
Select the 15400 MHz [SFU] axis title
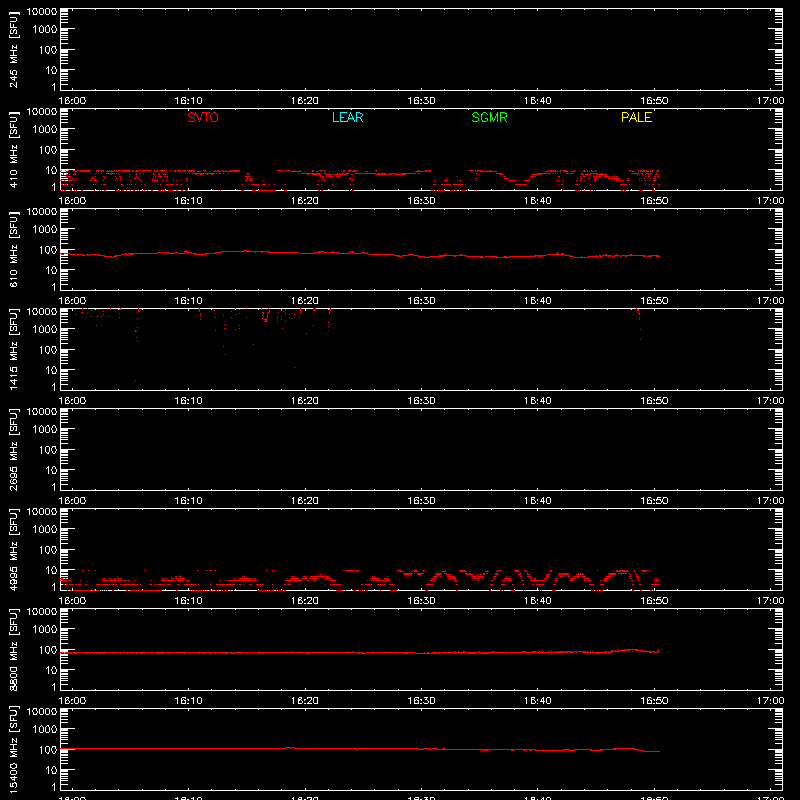[14, 749]
